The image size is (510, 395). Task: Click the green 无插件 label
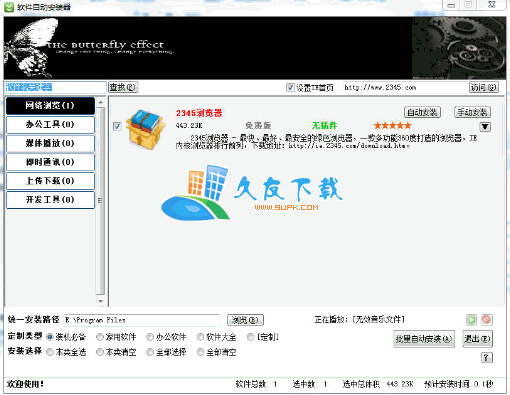[324, 126]
